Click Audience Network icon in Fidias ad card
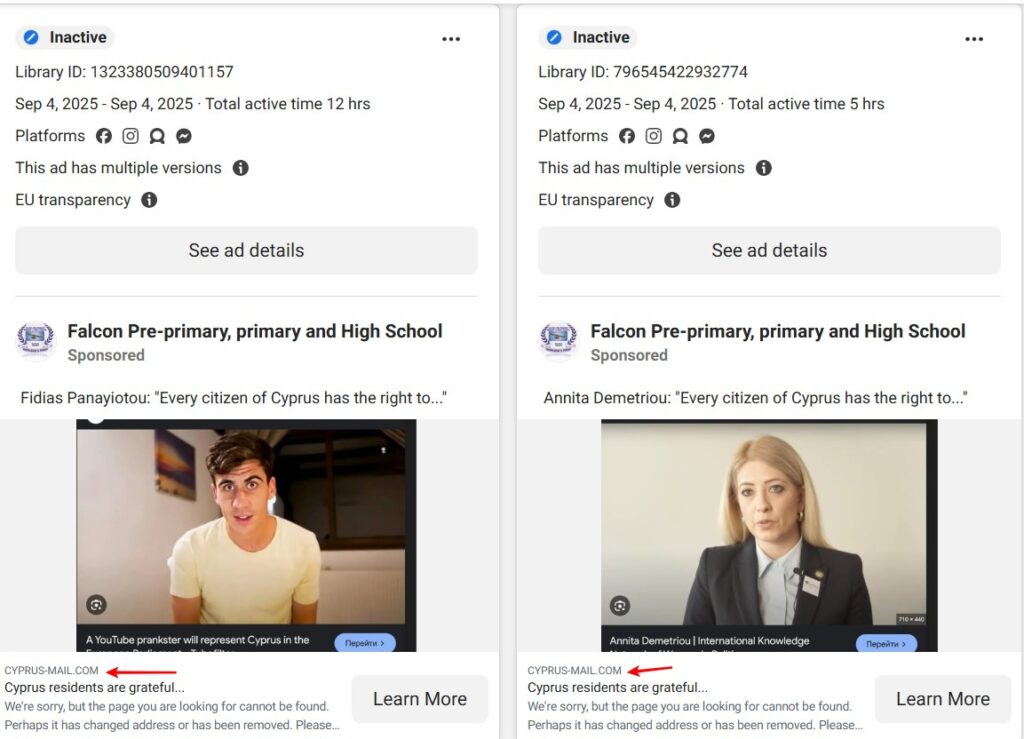The image size is (1024, 739). (157, 136)
